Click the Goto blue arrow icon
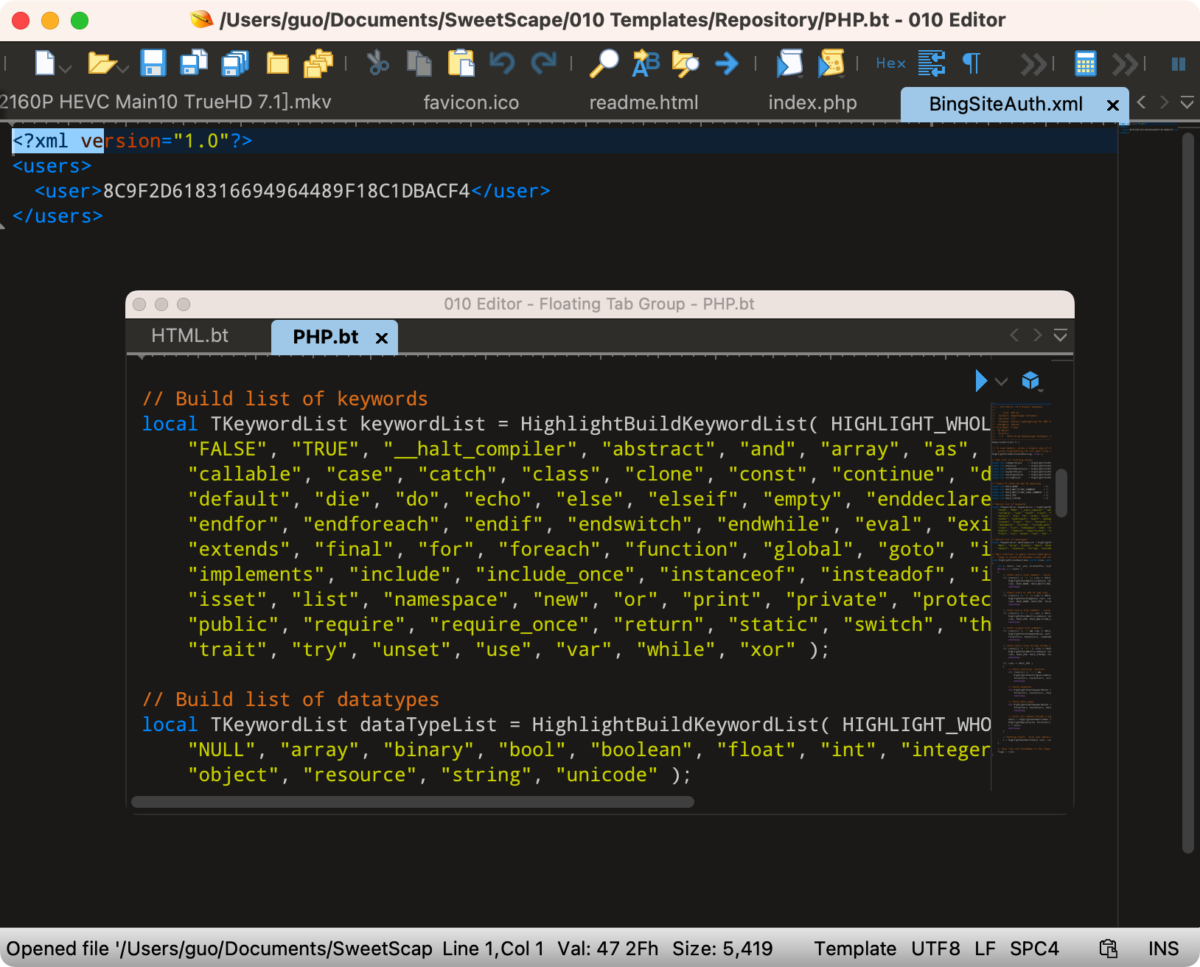The height and width of the screenshot is (967, 1200). click(727, 64)
